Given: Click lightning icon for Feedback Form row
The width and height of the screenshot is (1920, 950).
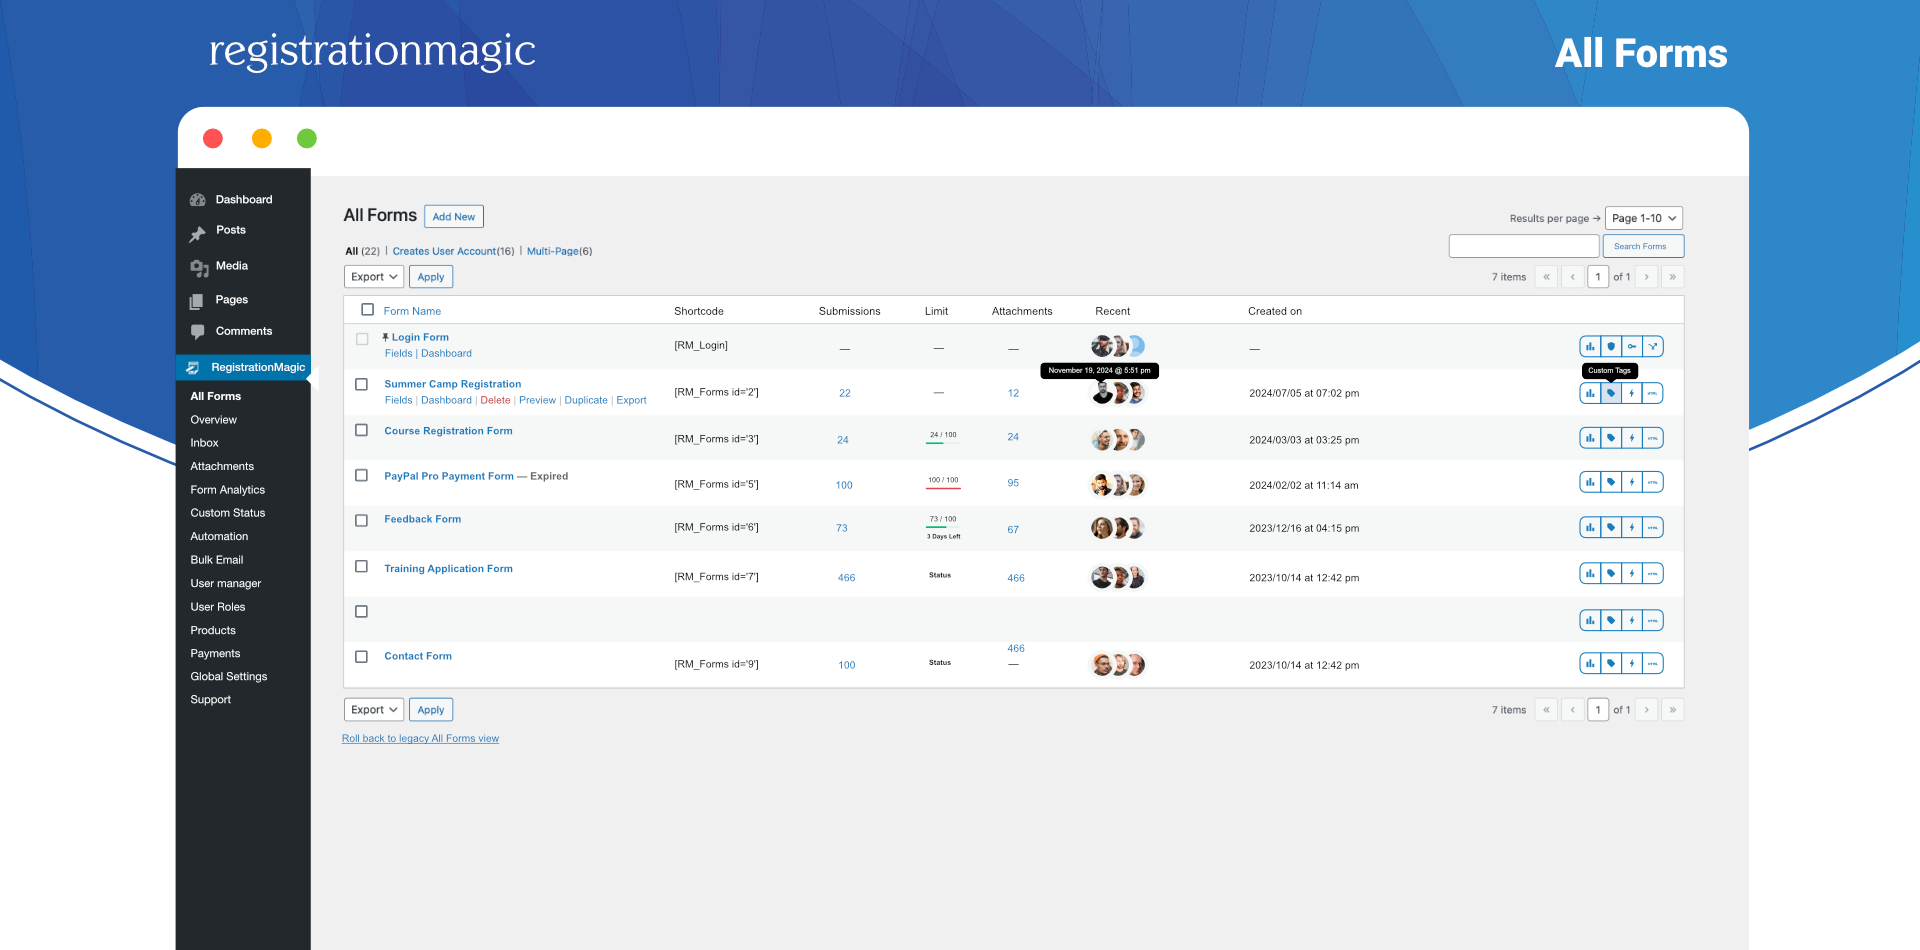Looking at the screenshot, I should [1632, 527].
